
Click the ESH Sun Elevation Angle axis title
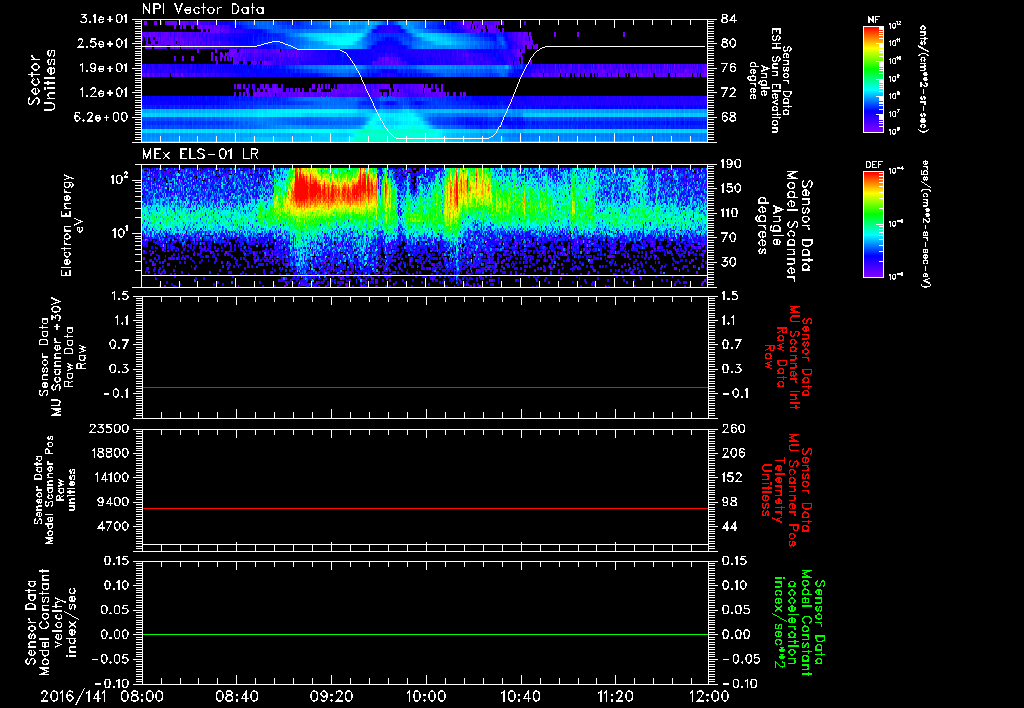(769, 80)
